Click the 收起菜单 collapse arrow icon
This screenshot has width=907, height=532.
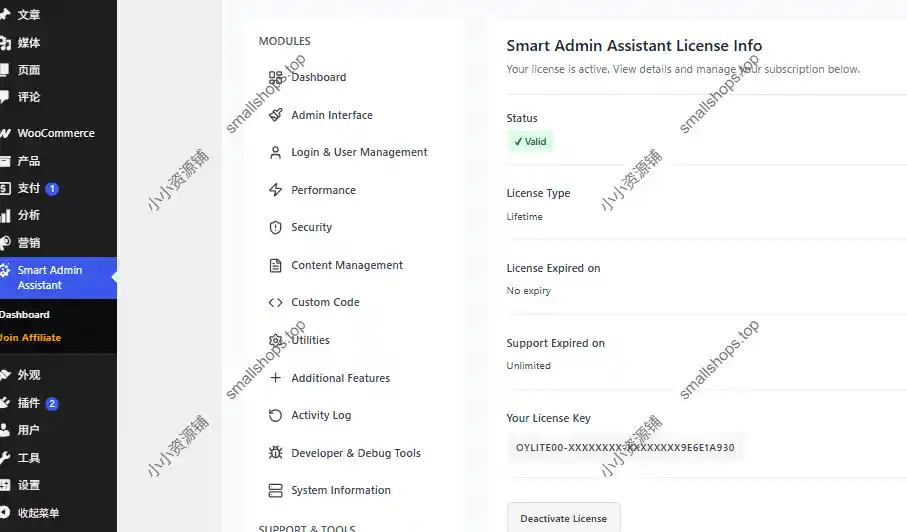coord(5,513)
